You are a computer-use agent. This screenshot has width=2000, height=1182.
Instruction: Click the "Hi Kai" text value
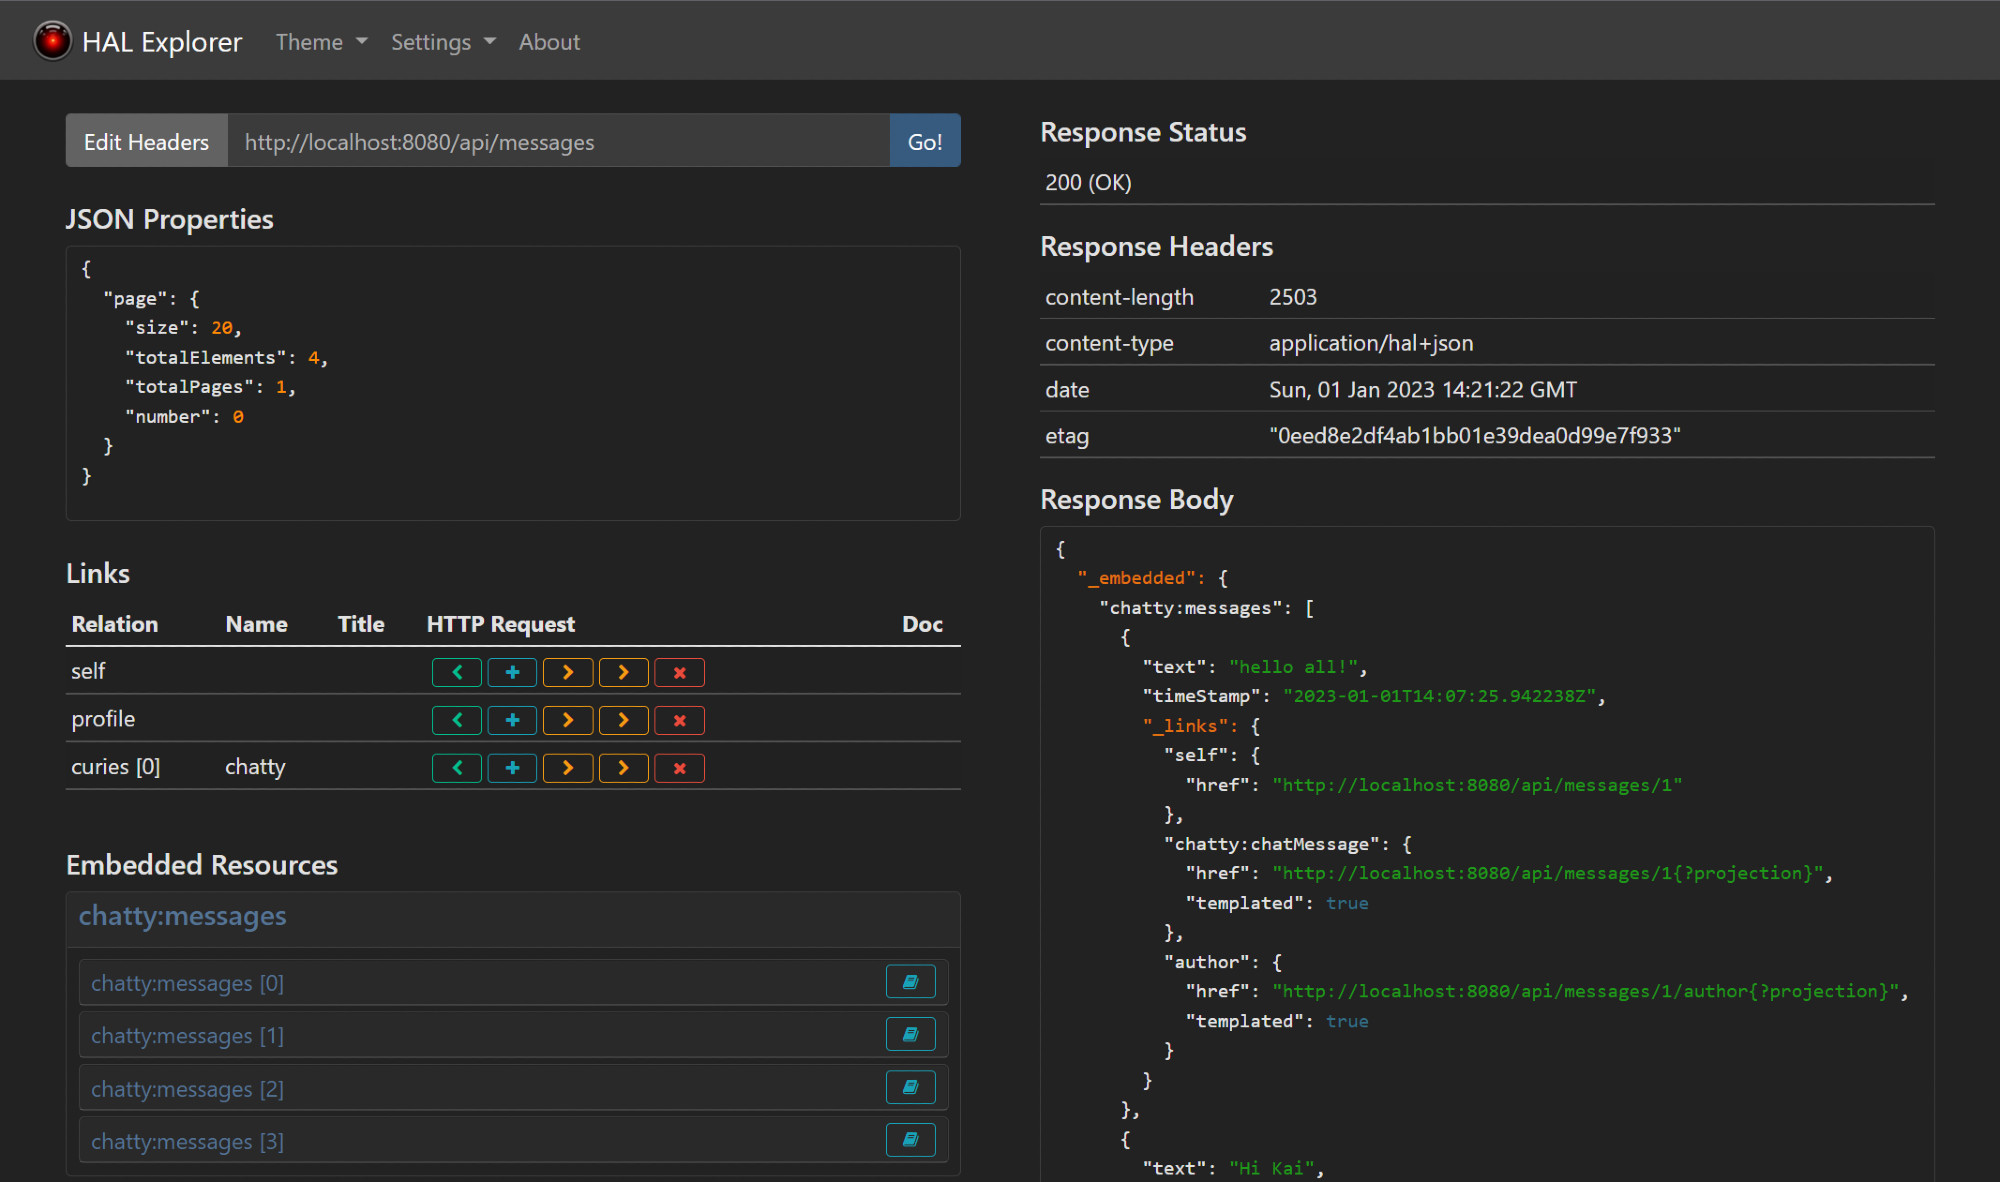tap(1271, 1168)
